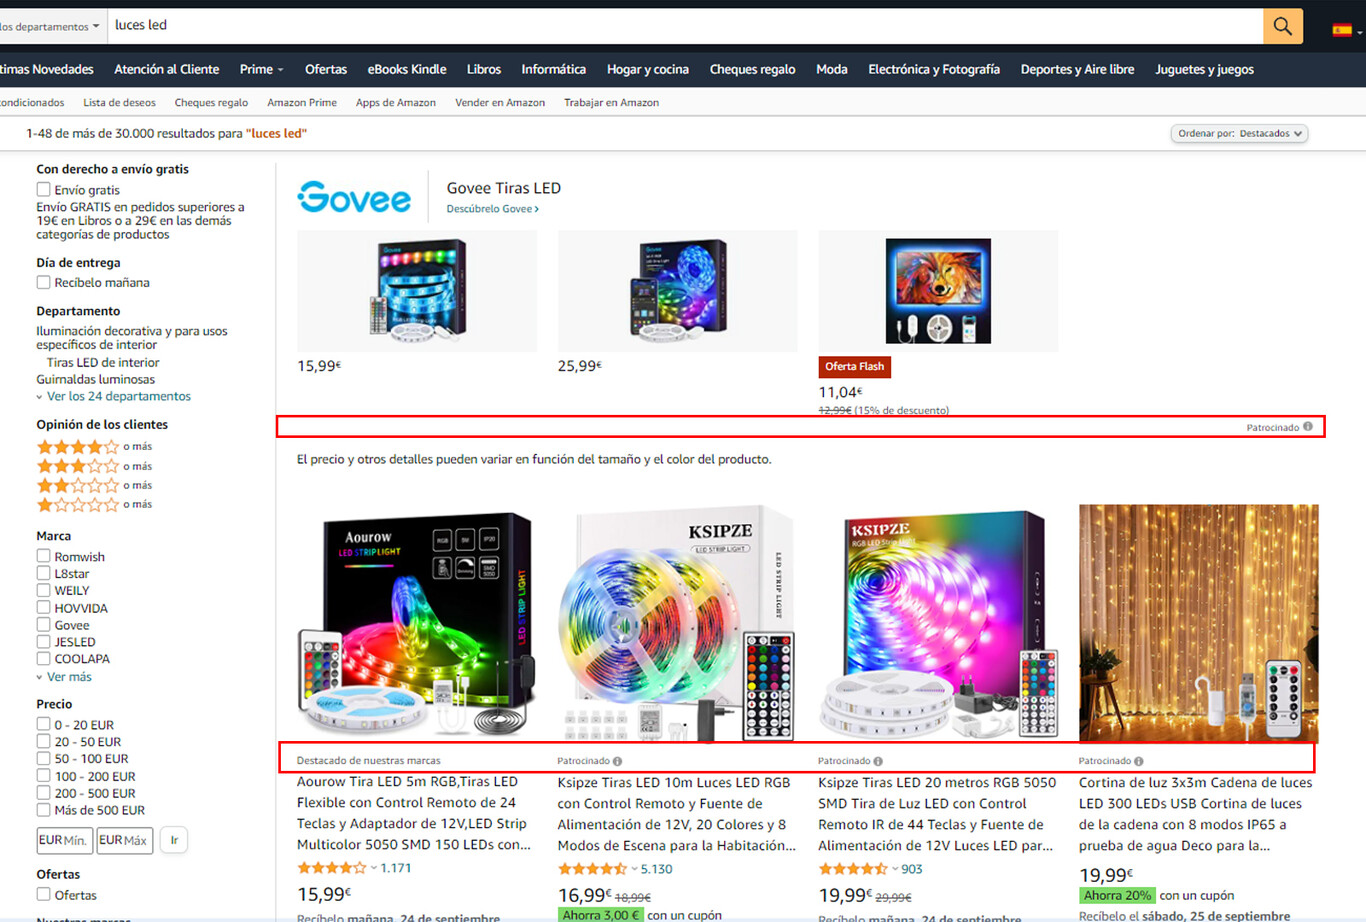Open the Cortina de luz product thumbnail
The image size is (1366, 922).
1198,624
